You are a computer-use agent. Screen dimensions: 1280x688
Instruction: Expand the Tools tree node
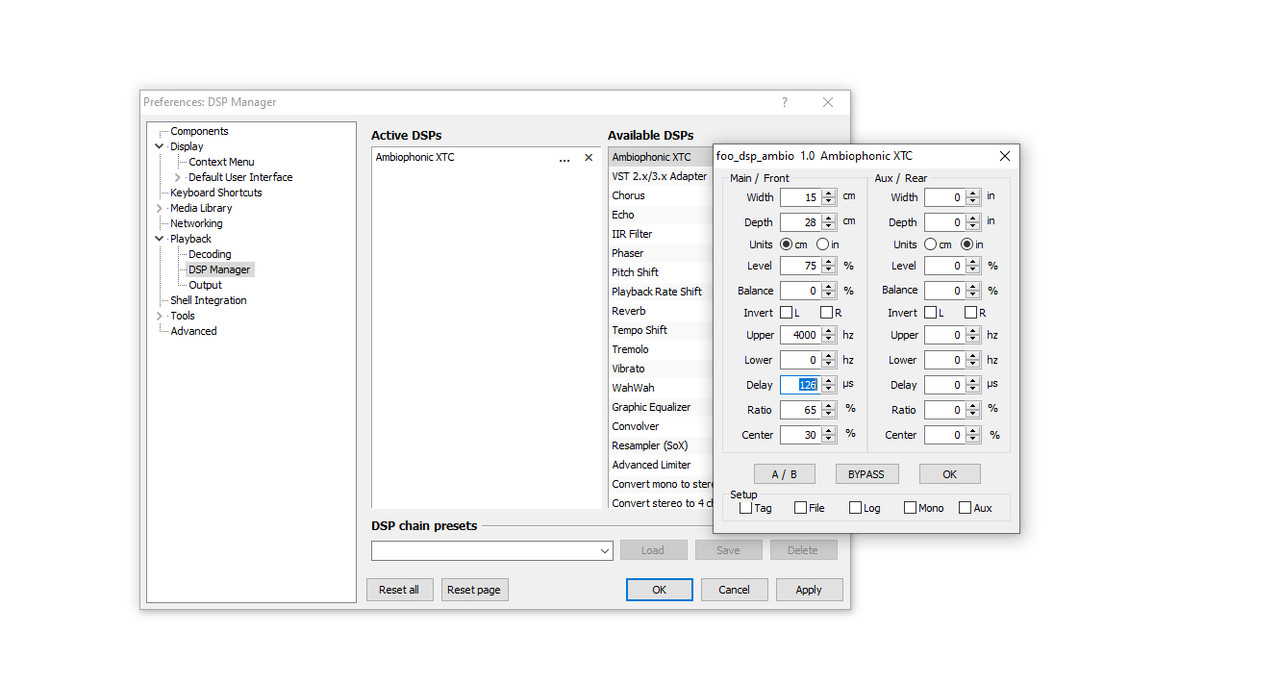(x=159, y=316)
